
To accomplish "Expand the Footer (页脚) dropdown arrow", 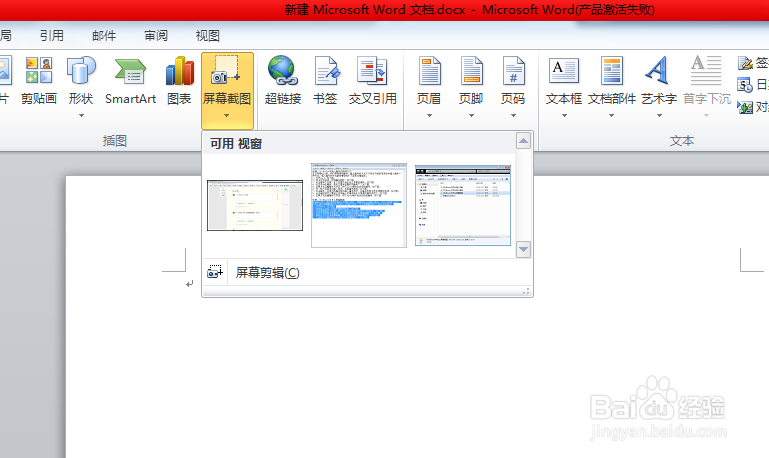I will pyautogui.click(x=471, y=116).
